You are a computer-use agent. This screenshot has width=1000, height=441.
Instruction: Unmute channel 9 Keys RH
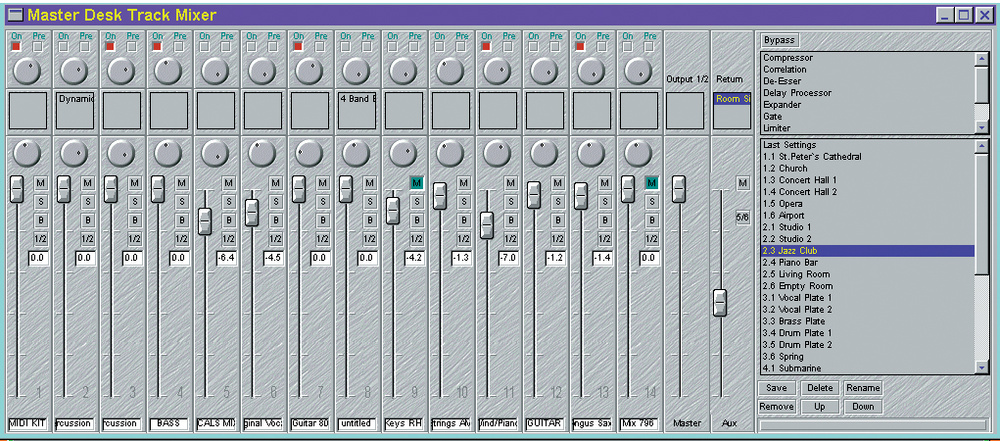click(416, 183)
